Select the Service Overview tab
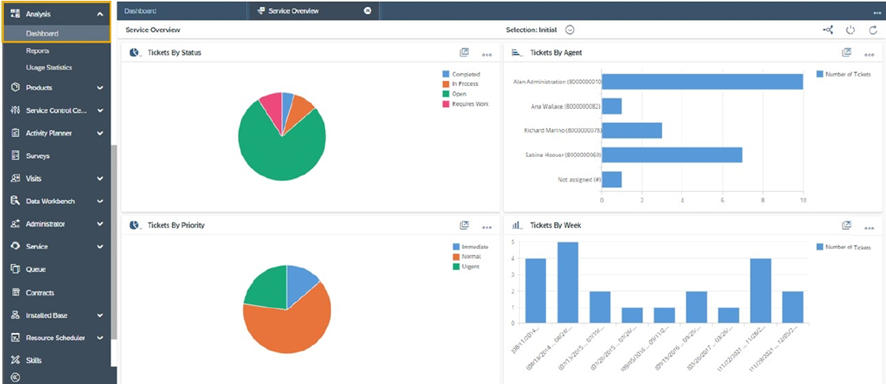Screen dimensions: 886x384 (x=313, y=11)
